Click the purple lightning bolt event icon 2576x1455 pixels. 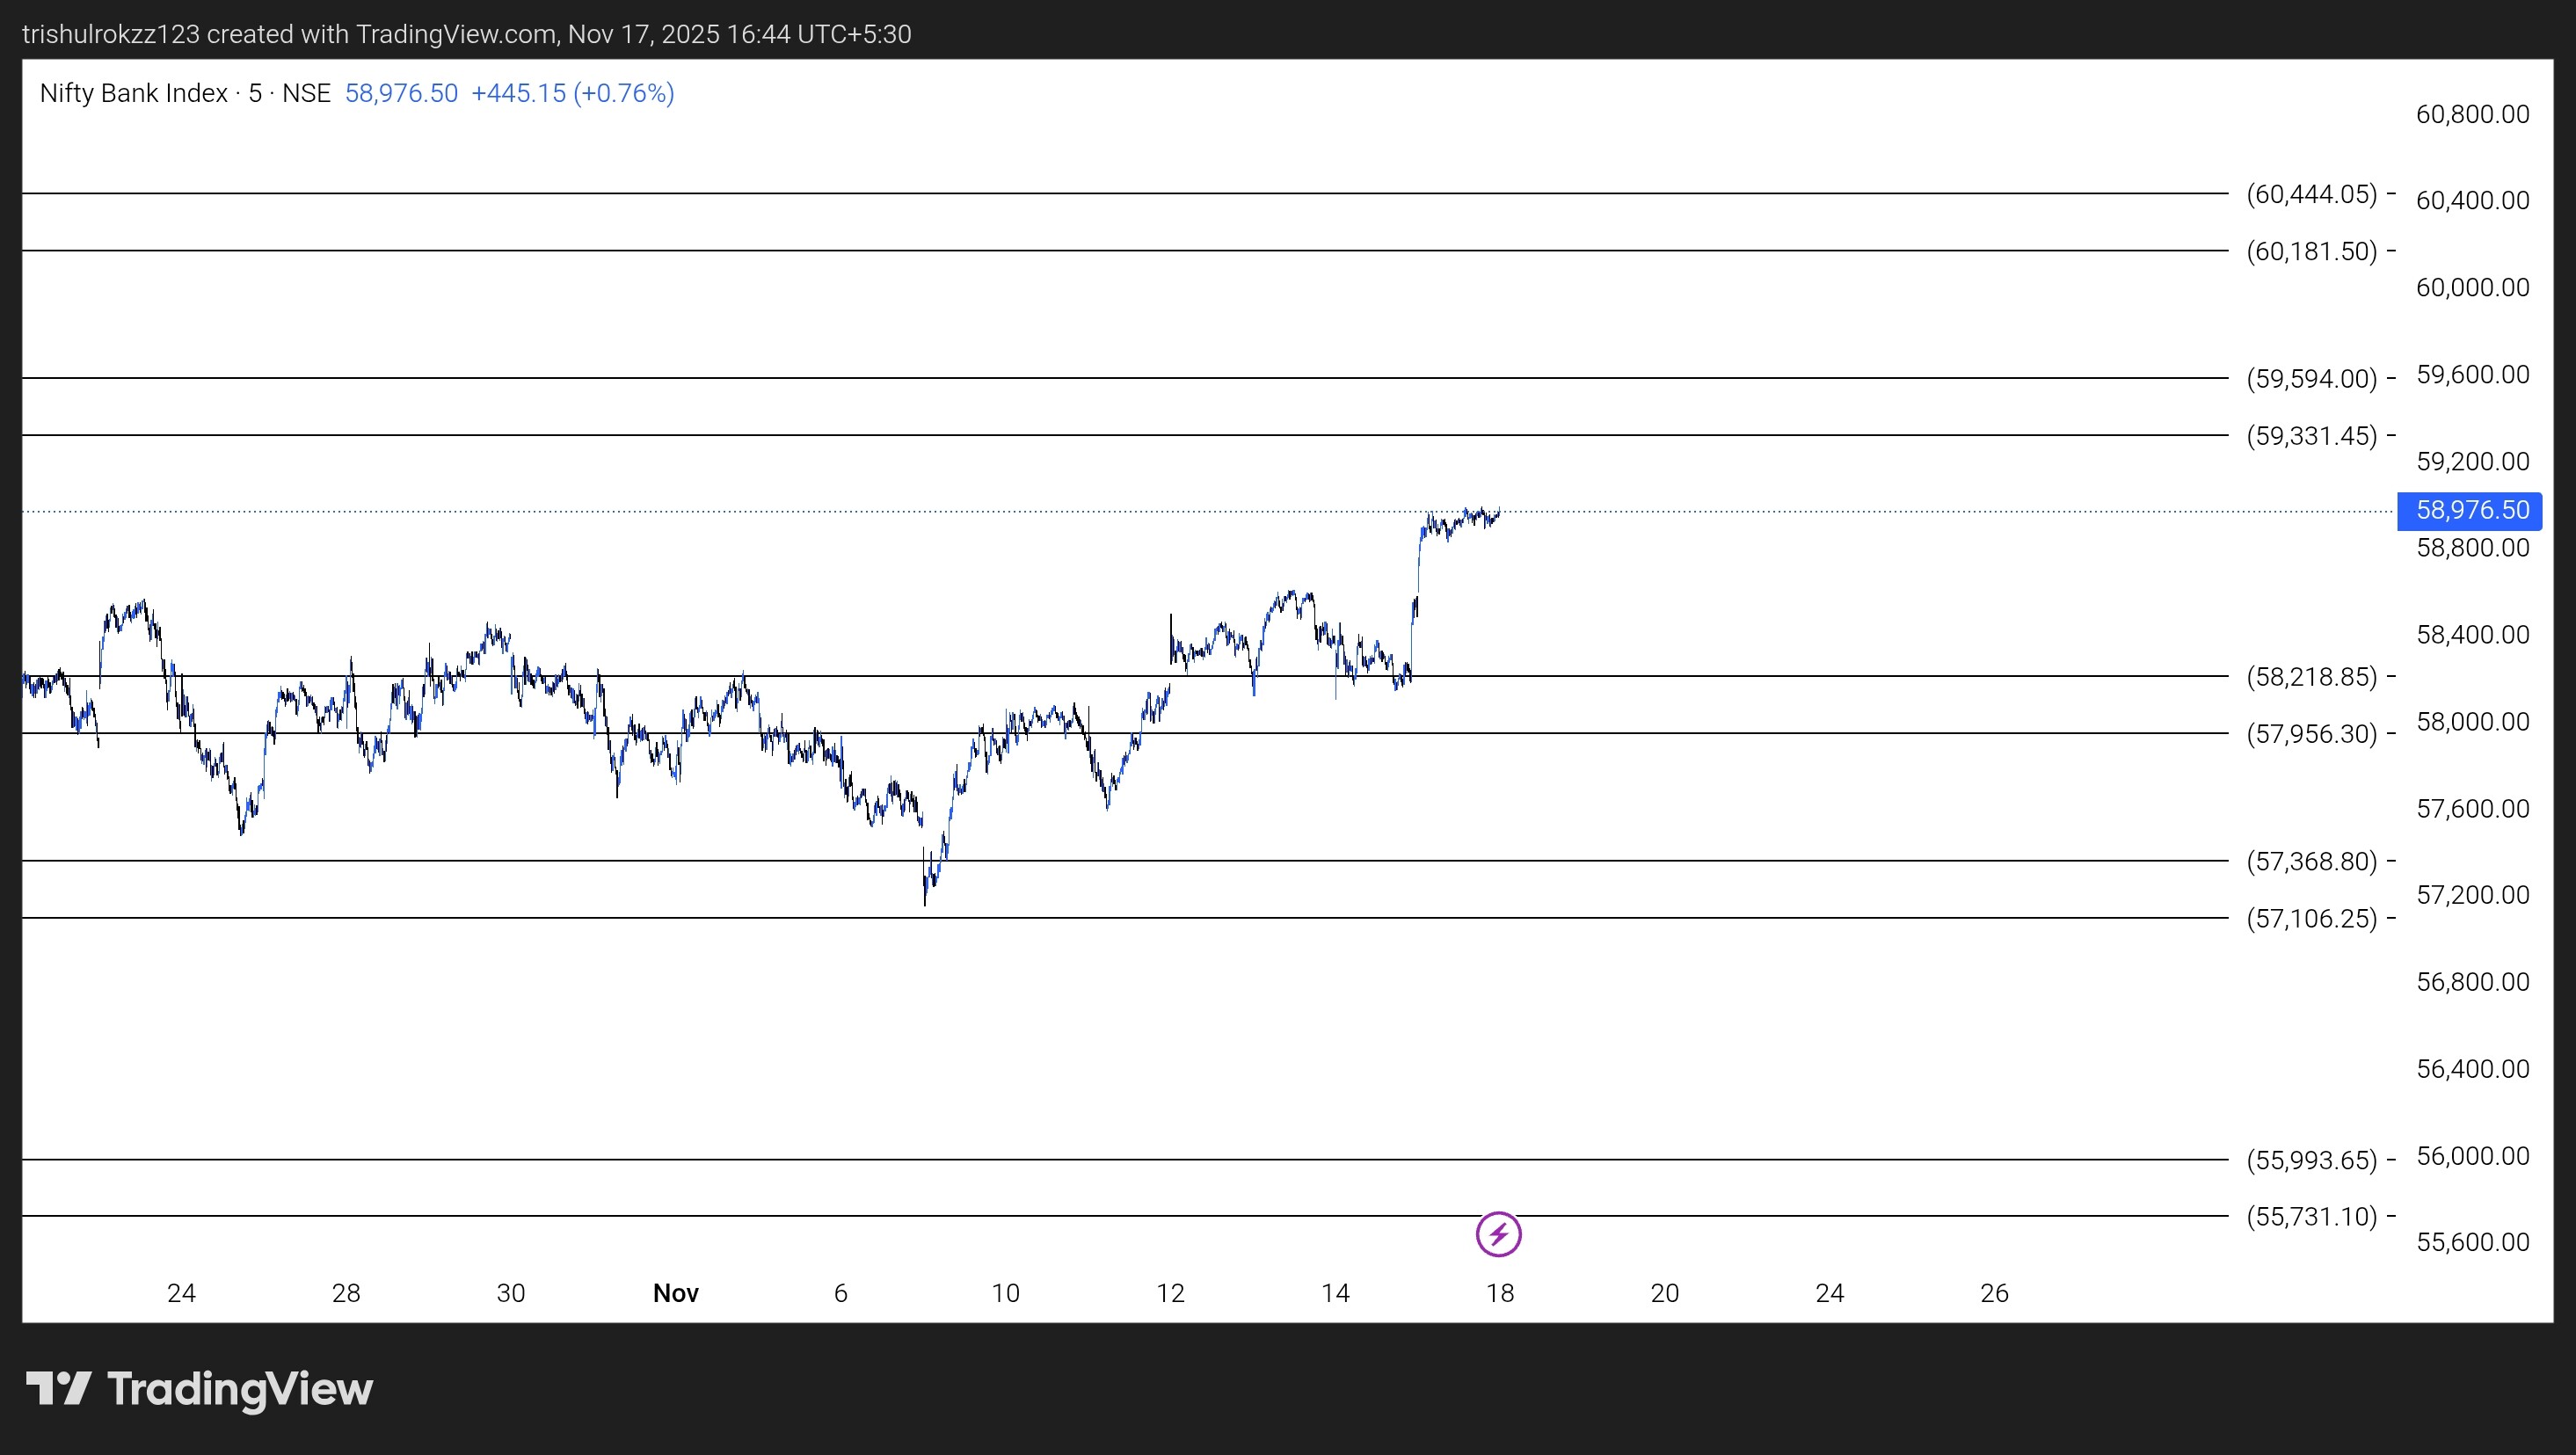pos(1498,1234)
